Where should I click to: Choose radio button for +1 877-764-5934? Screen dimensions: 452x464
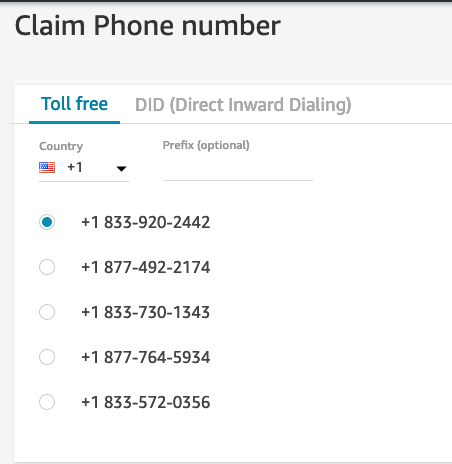(47, 357)
